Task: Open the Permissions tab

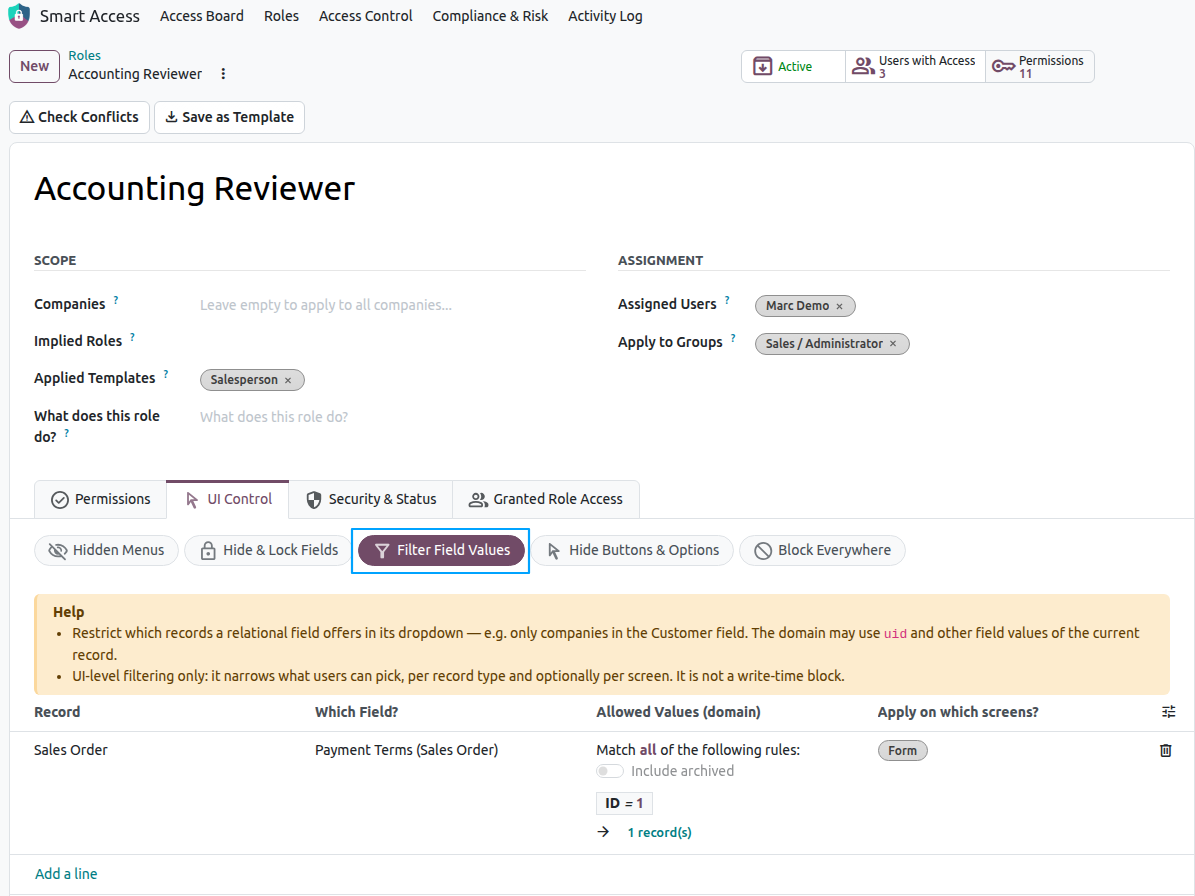Action: click(x=101, y=499)
